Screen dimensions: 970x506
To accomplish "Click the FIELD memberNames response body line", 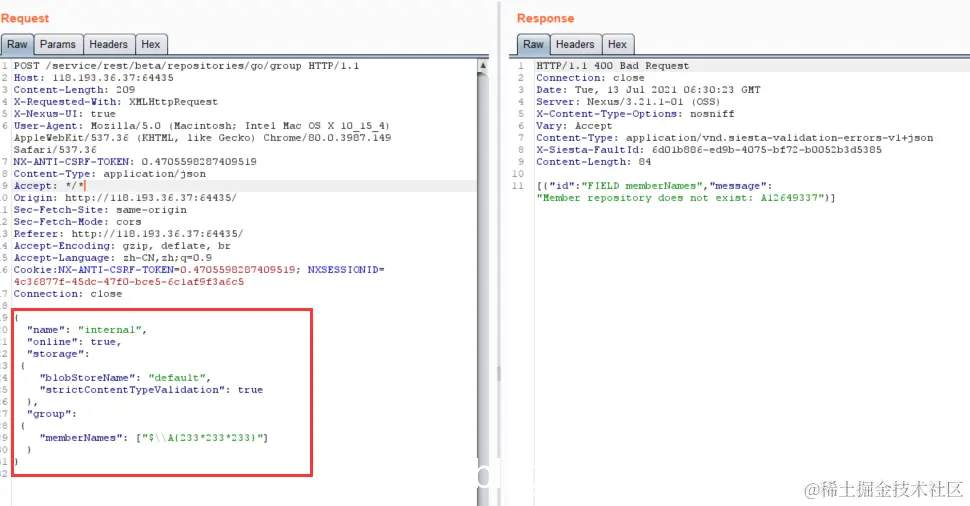I will (655, 186).
